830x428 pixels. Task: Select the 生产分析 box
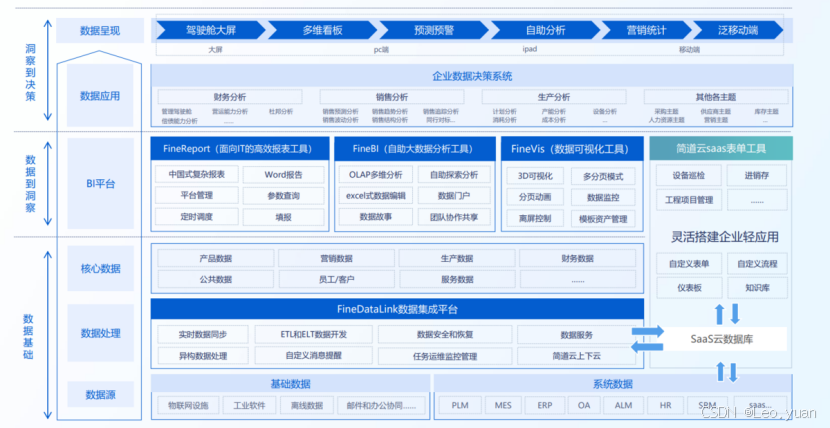click(554, 97)
